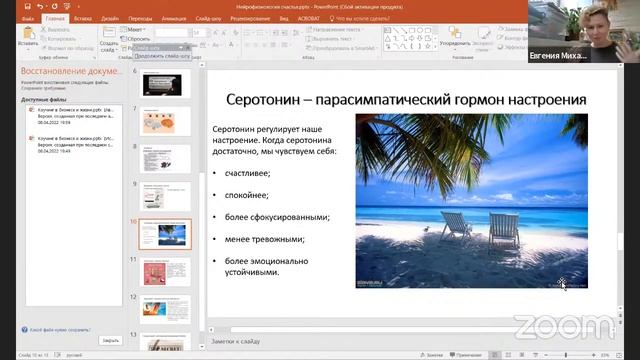This screenshot has width=640, height=360.
Task: Cut selection with Вырезать
Action: click(x=55, y=30)
